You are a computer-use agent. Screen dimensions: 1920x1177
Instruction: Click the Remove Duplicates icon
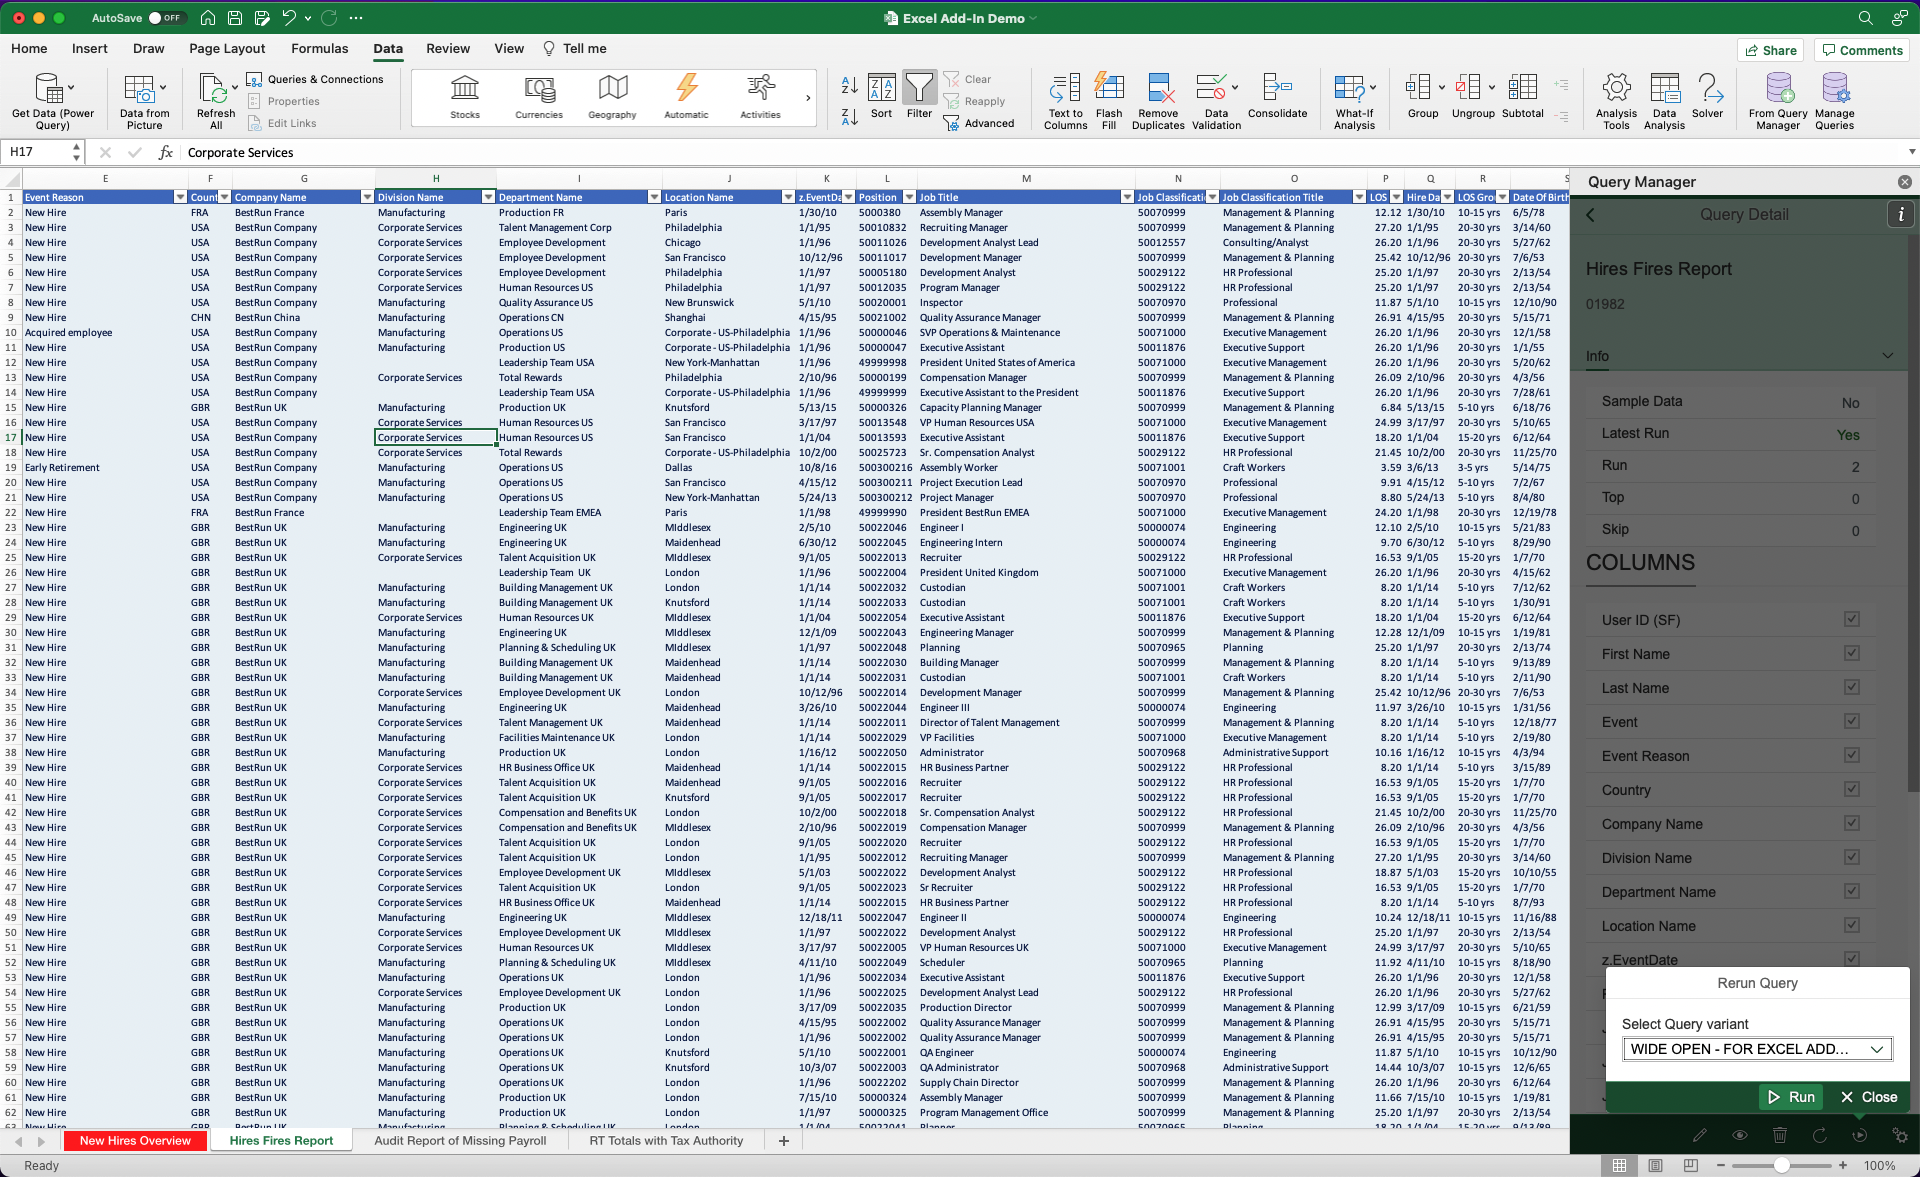[x=1158, y=90]
